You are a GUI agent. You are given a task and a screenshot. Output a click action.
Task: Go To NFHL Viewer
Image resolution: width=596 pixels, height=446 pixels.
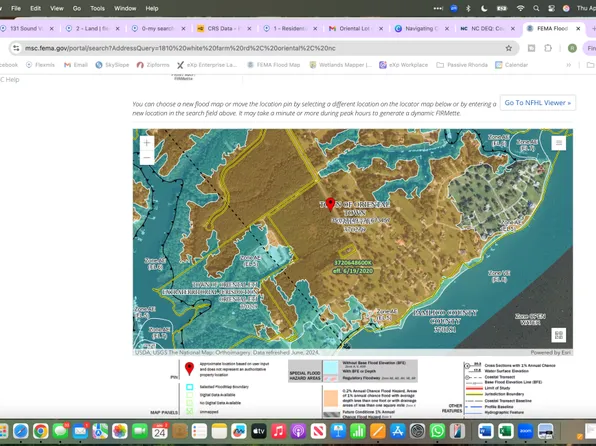coord(537,103)
